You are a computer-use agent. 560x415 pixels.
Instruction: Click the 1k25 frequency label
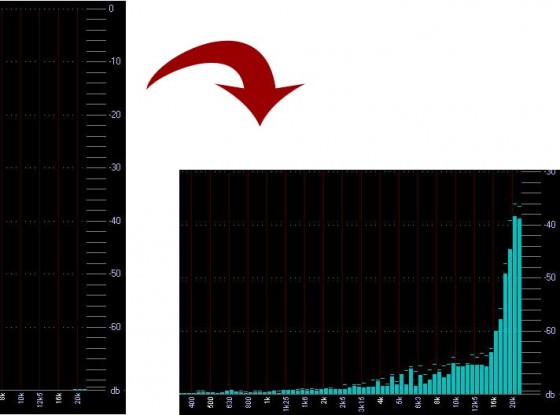[286, 404]
